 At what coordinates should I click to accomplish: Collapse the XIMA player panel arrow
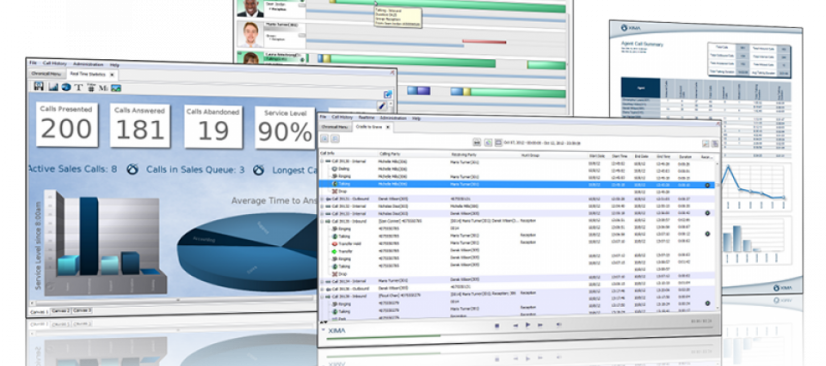323,330
